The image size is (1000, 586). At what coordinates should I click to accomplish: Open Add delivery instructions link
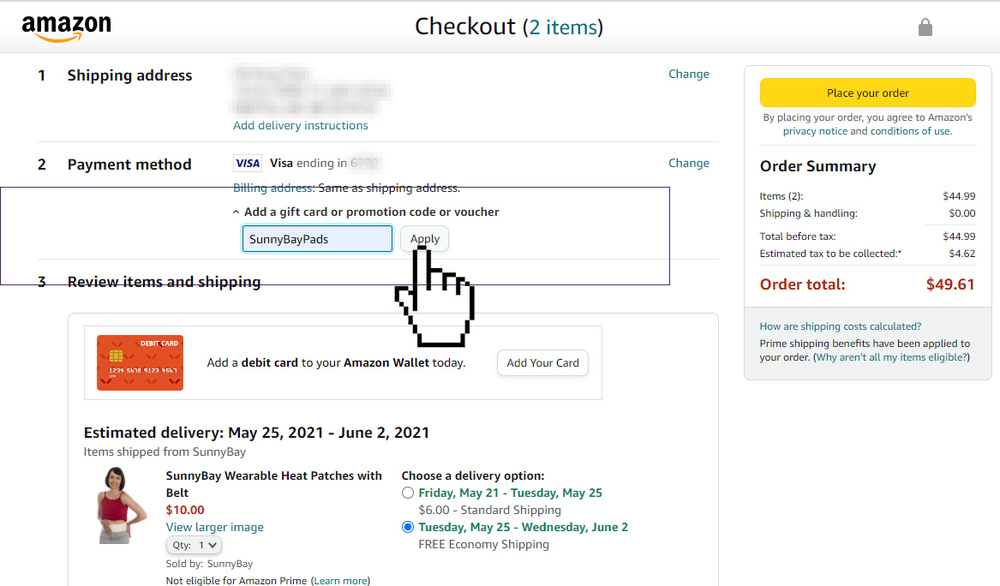[300, 126]
